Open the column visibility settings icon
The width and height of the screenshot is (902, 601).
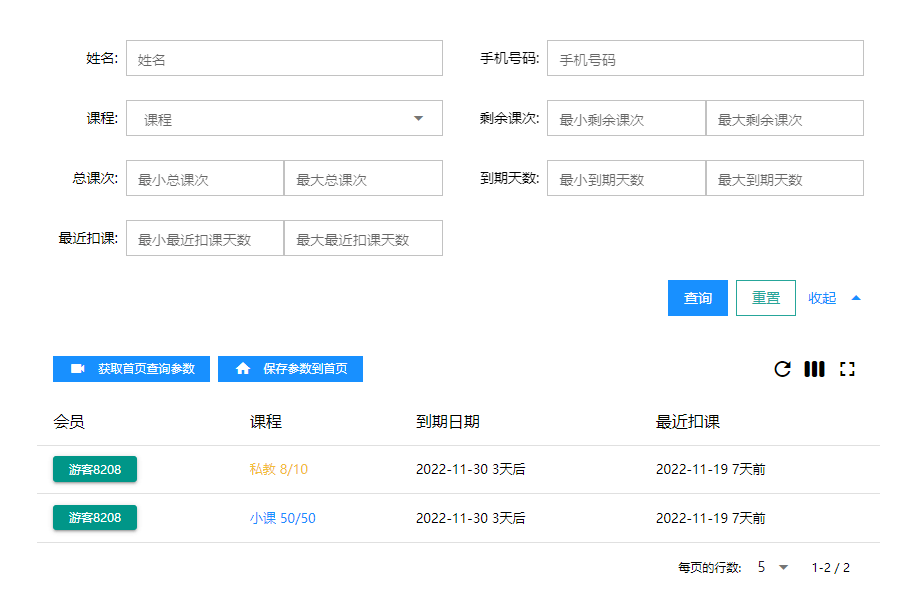coord(814,369)
